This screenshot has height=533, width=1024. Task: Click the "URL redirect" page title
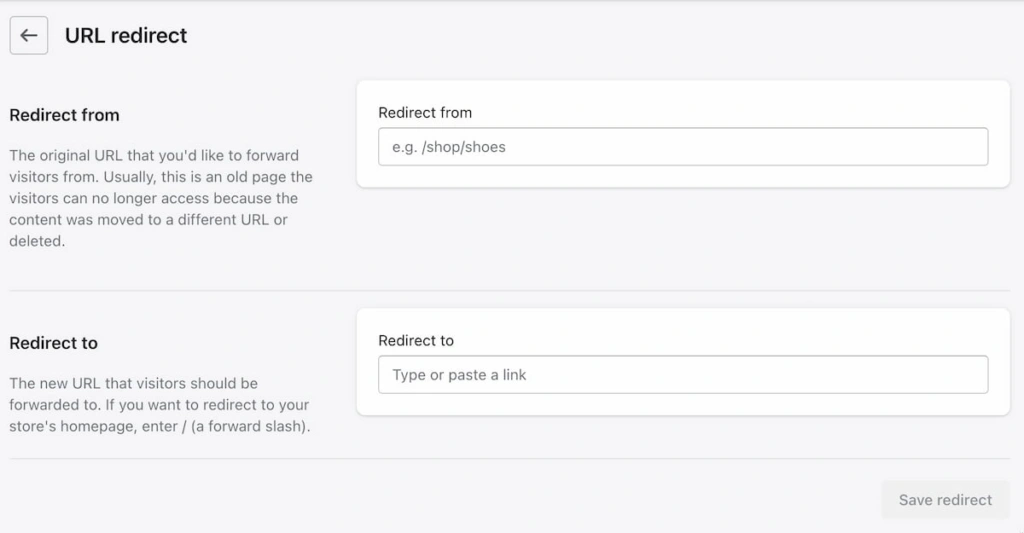click(126, 36)
